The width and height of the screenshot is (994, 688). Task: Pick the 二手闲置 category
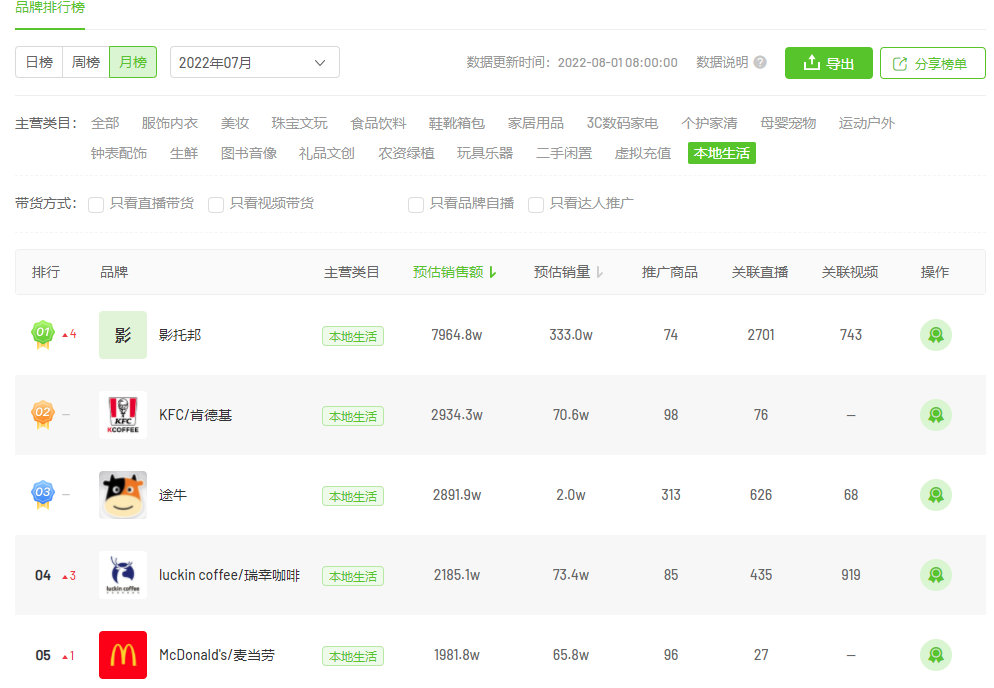[564, 153]
